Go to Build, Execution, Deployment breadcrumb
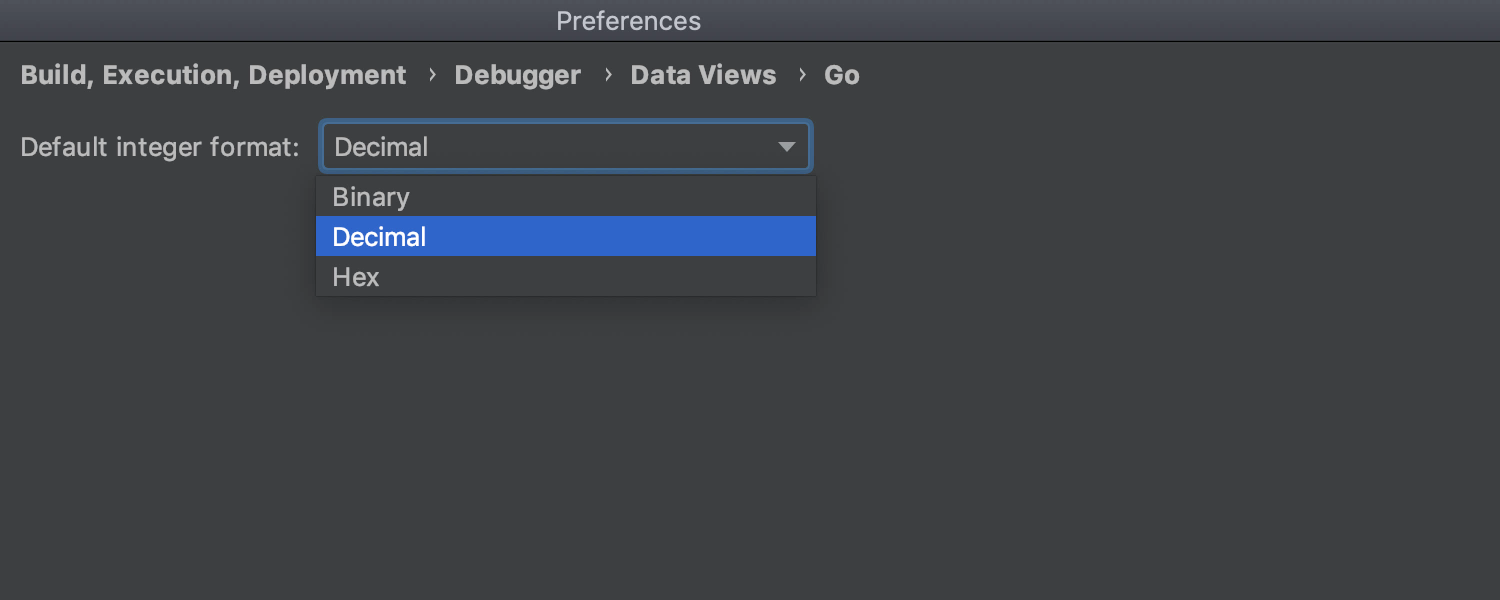 point(213,75)
